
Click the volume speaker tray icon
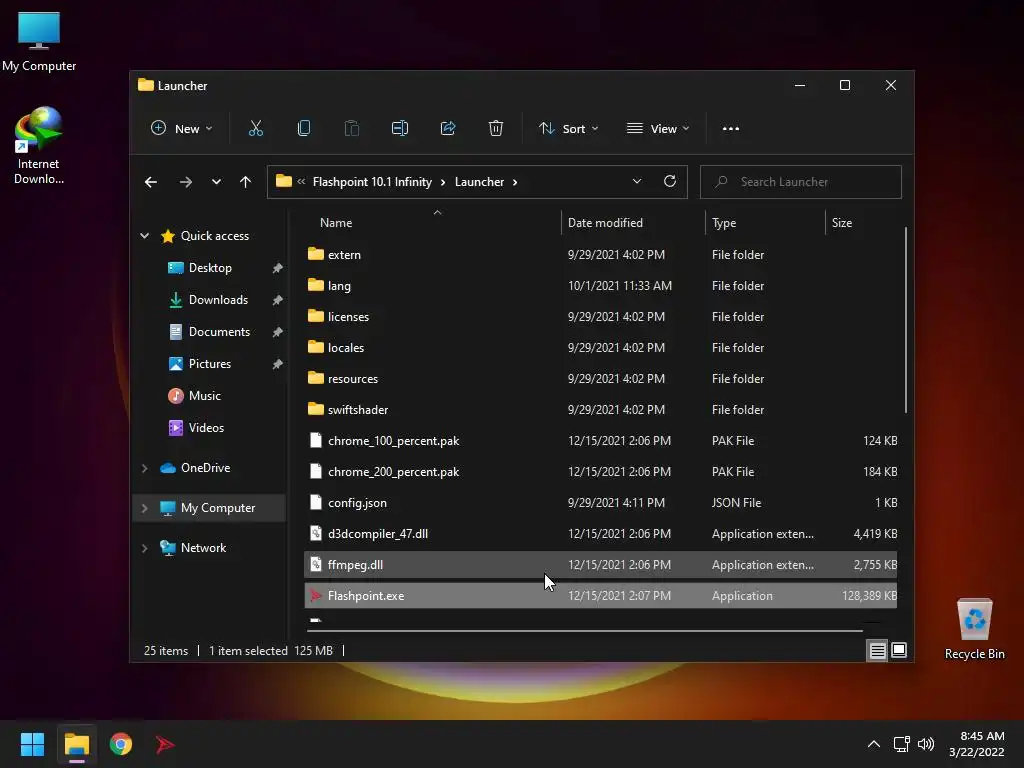(x=925, y=744)
